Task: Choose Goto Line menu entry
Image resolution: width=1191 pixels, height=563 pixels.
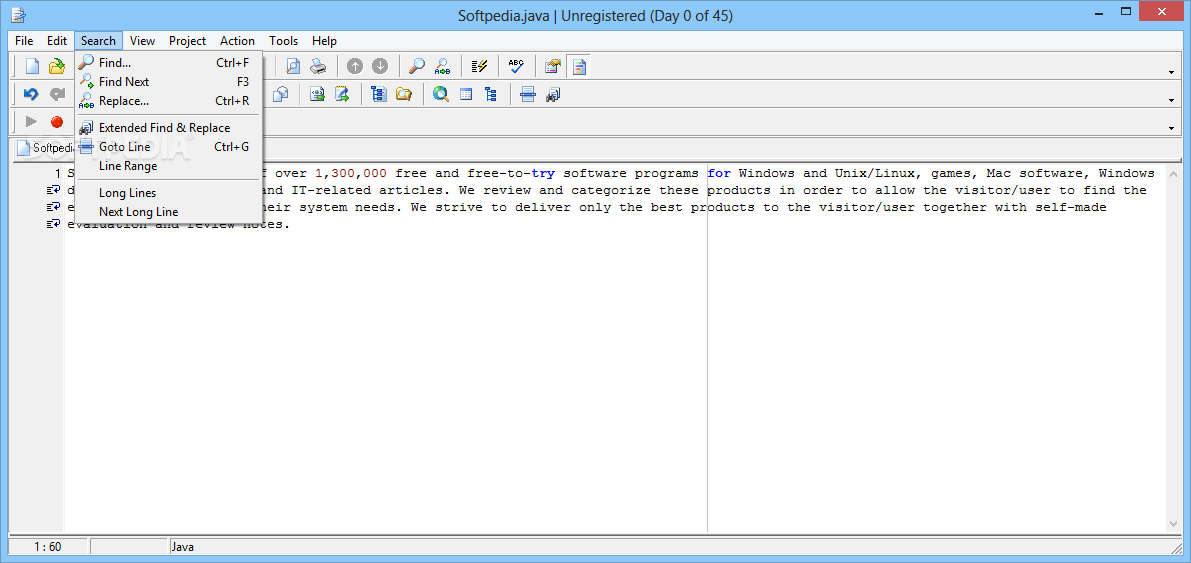Action: pyautogui.click(x=169, y=147)
